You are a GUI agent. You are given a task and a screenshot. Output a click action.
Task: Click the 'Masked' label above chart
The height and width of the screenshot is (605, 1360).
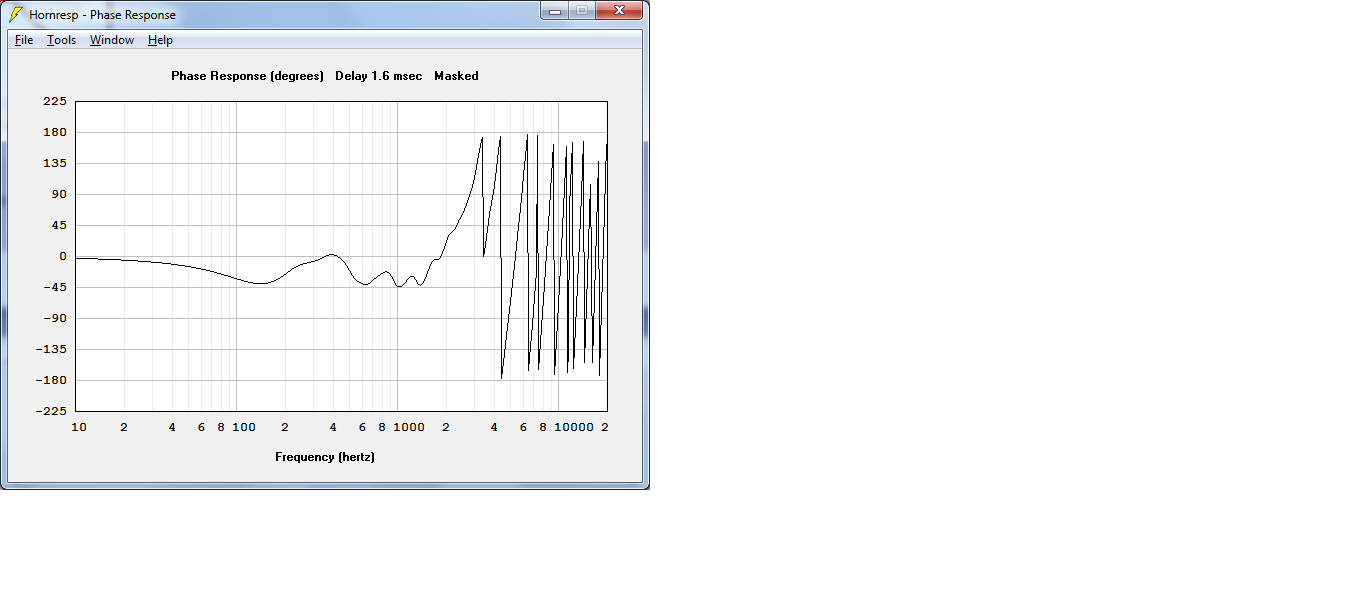[x=456, y=76]
